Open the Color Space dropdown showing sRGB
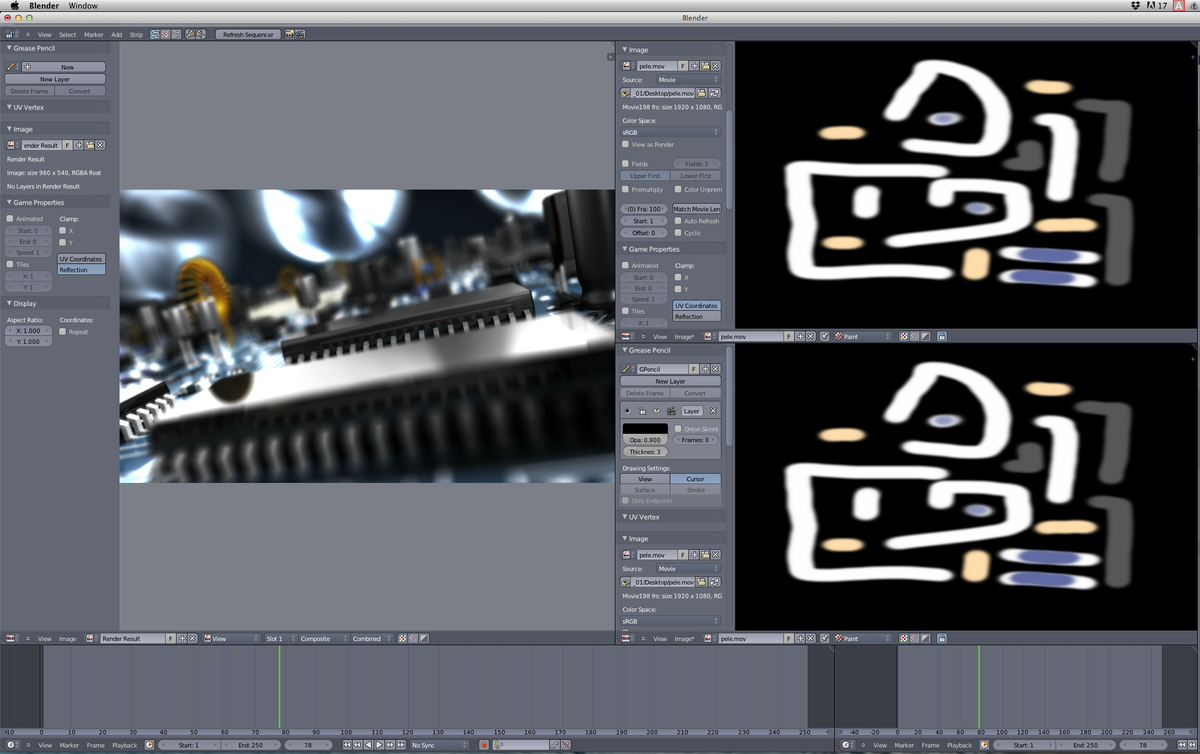This screenshot has height=754, width=1200. tap(671, 131)
